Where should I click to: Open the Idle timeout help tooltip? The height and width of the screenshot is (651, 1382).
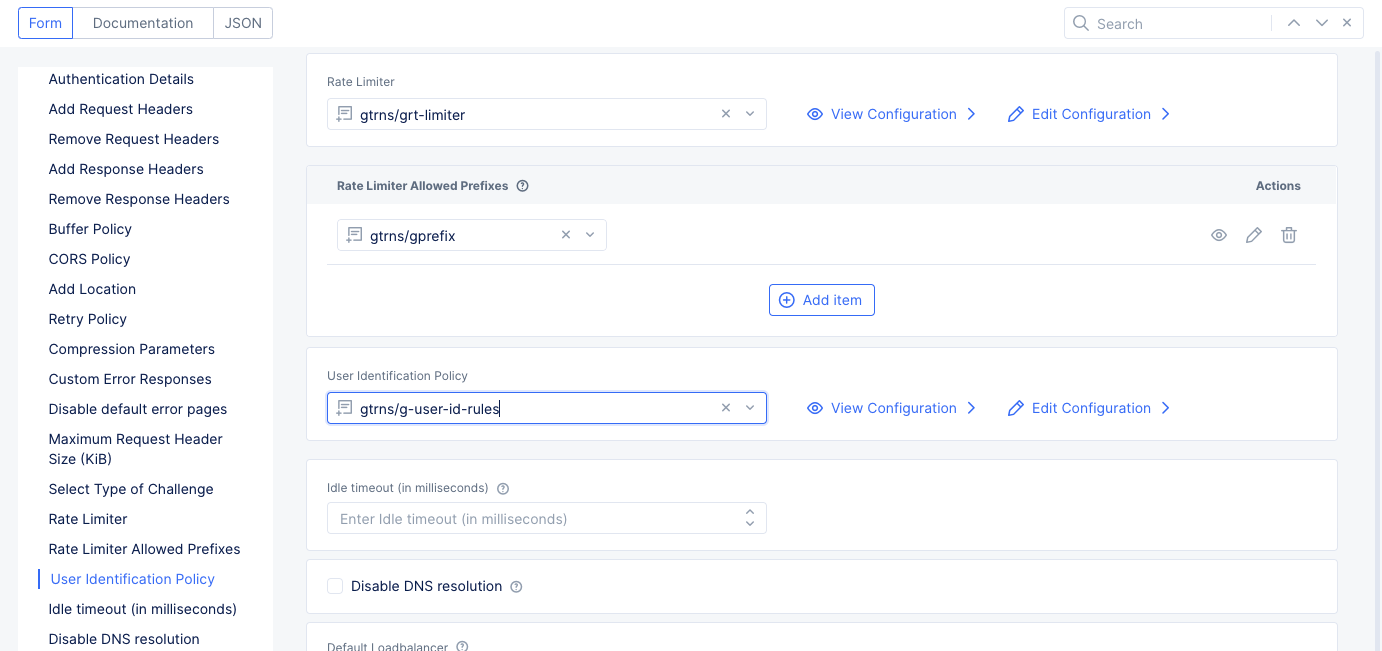point(502,488)
